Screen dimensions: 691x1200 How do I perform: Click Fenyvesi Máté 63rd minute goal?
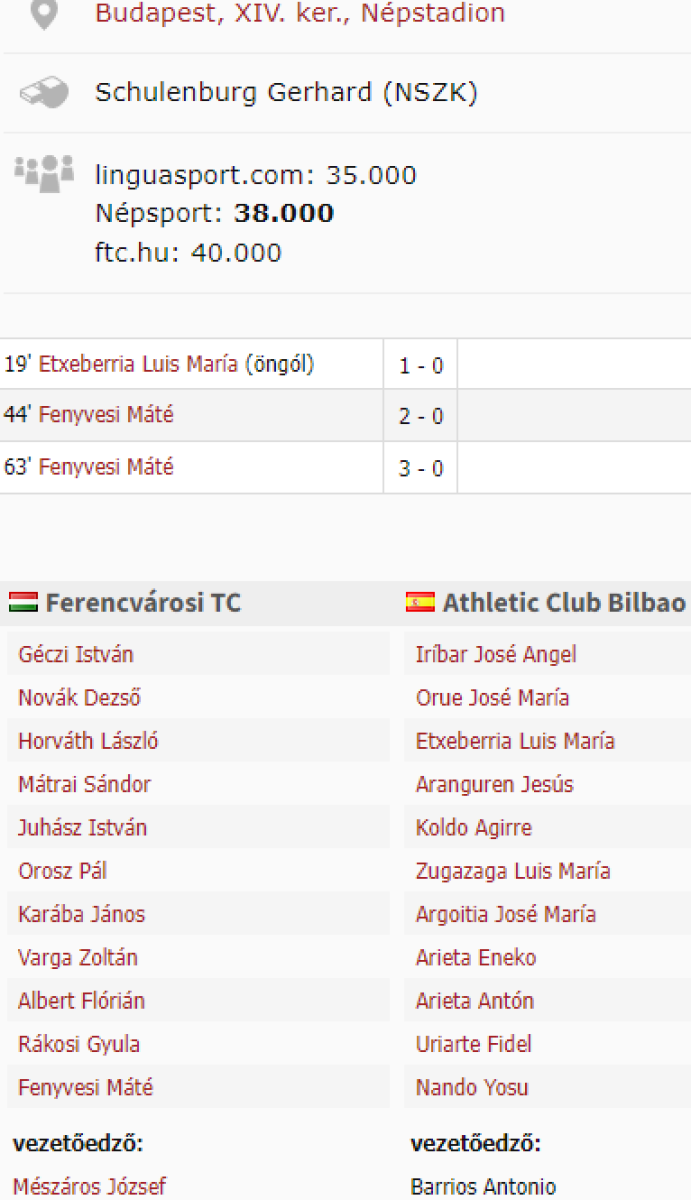106,467
